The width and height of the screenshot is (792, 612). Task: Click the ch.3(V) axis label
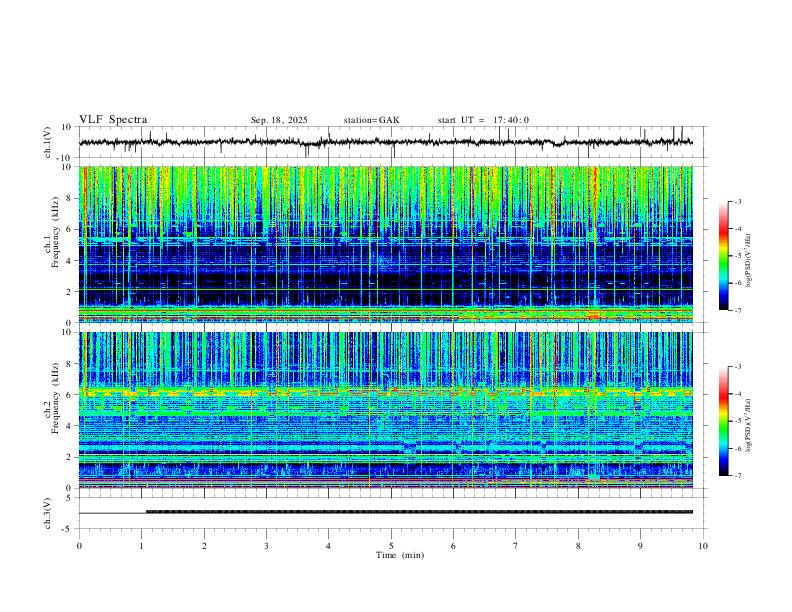tap(48, 513)
